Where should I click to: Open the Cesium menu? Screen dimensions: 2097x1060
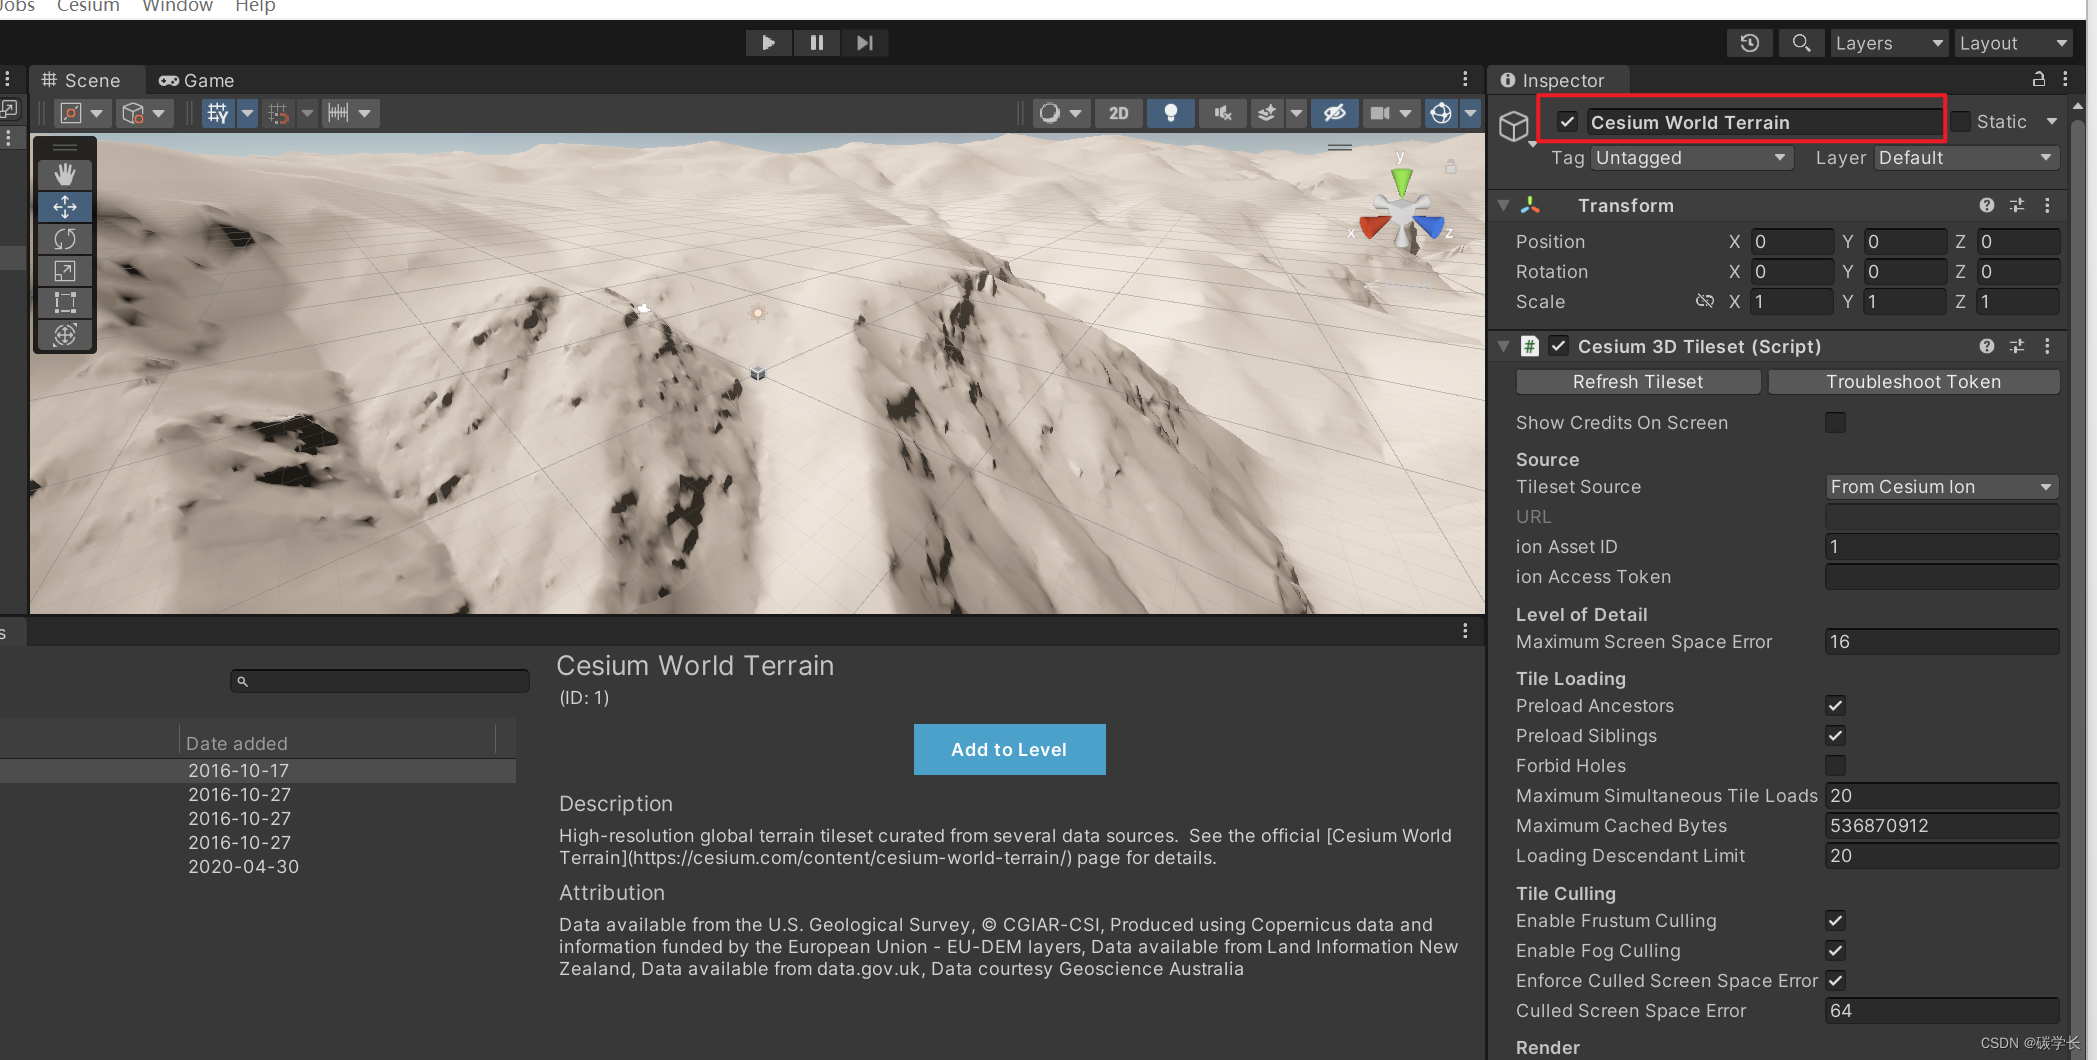pos(88,6)
